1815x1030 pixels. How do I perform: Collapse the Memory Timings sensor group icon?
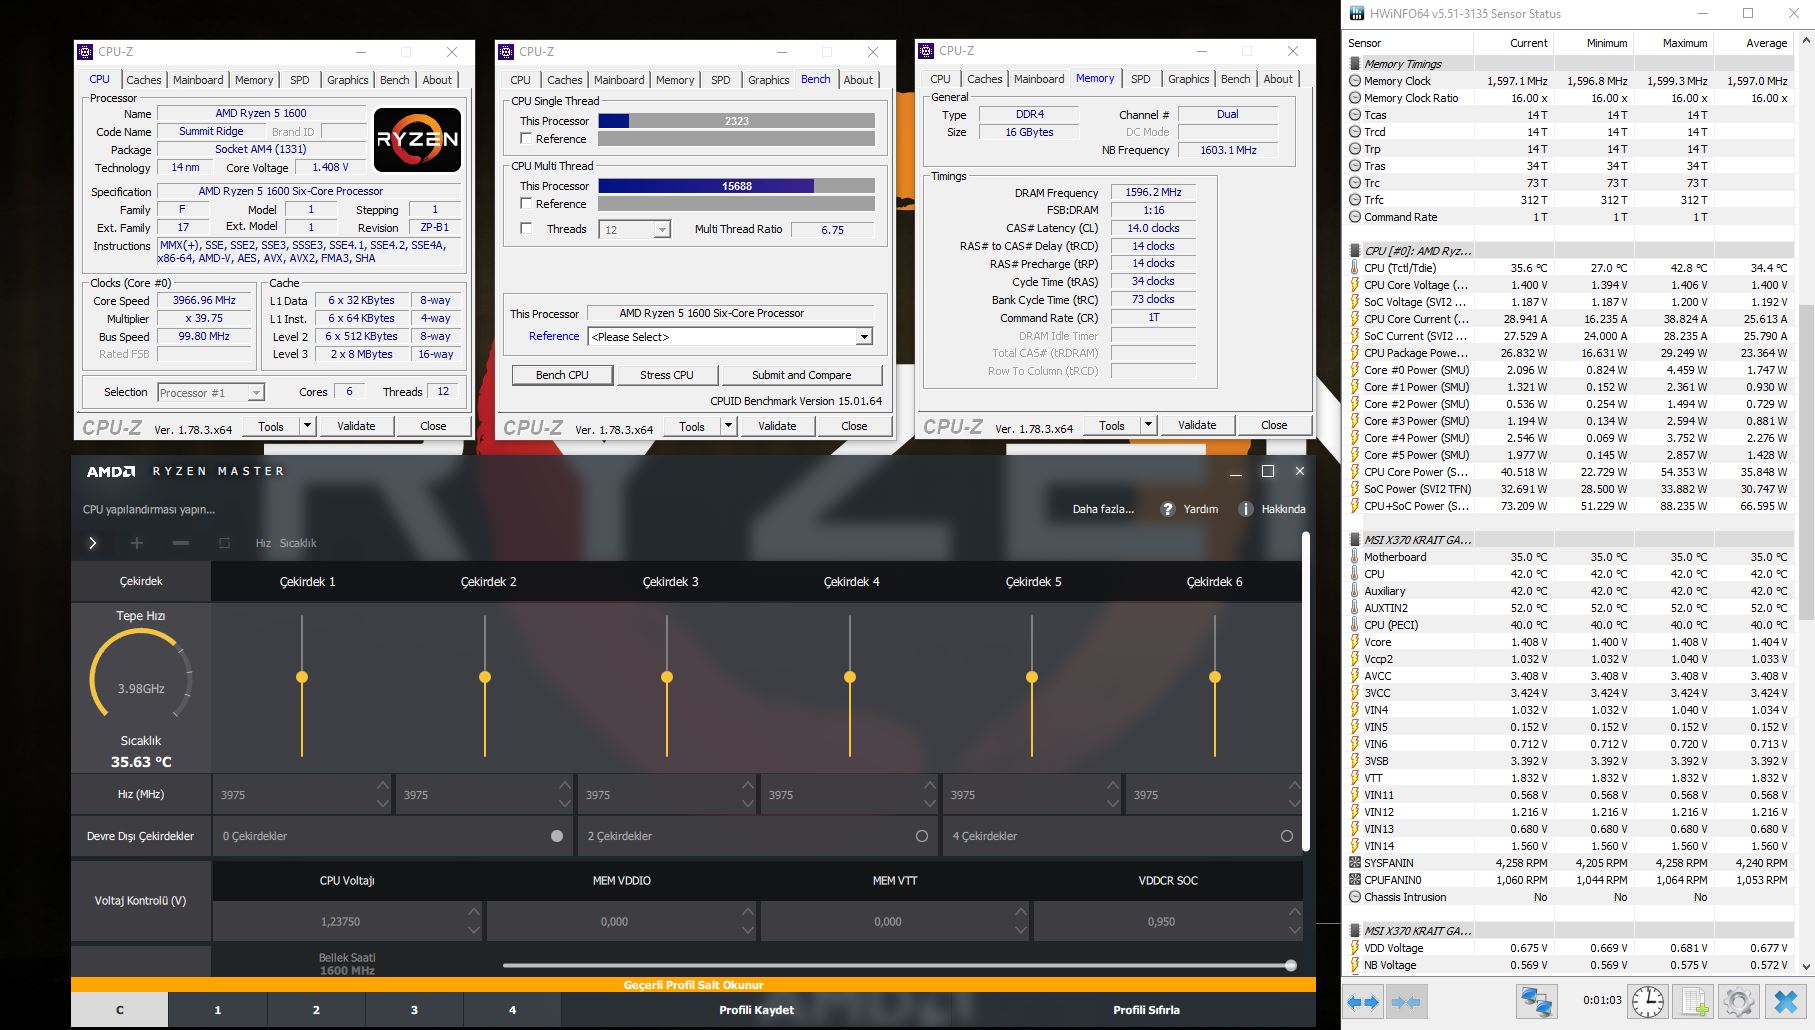1355,64
